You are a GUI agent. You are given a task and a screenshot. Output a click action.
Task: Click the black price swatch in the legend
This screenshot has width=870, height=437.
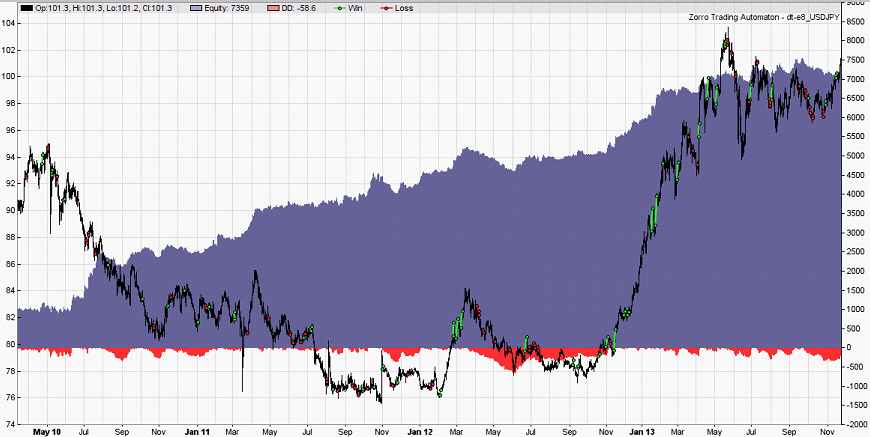26,8
